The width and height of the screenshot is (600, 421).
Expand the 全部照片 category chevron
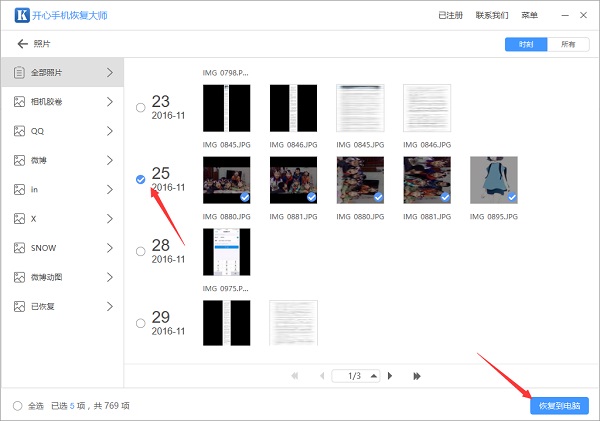tap(109, 73)
